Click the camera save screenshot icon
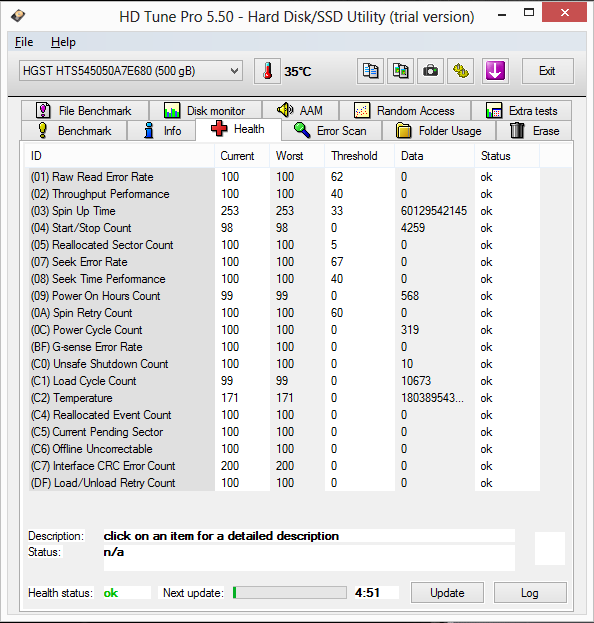 coord(430,71)
